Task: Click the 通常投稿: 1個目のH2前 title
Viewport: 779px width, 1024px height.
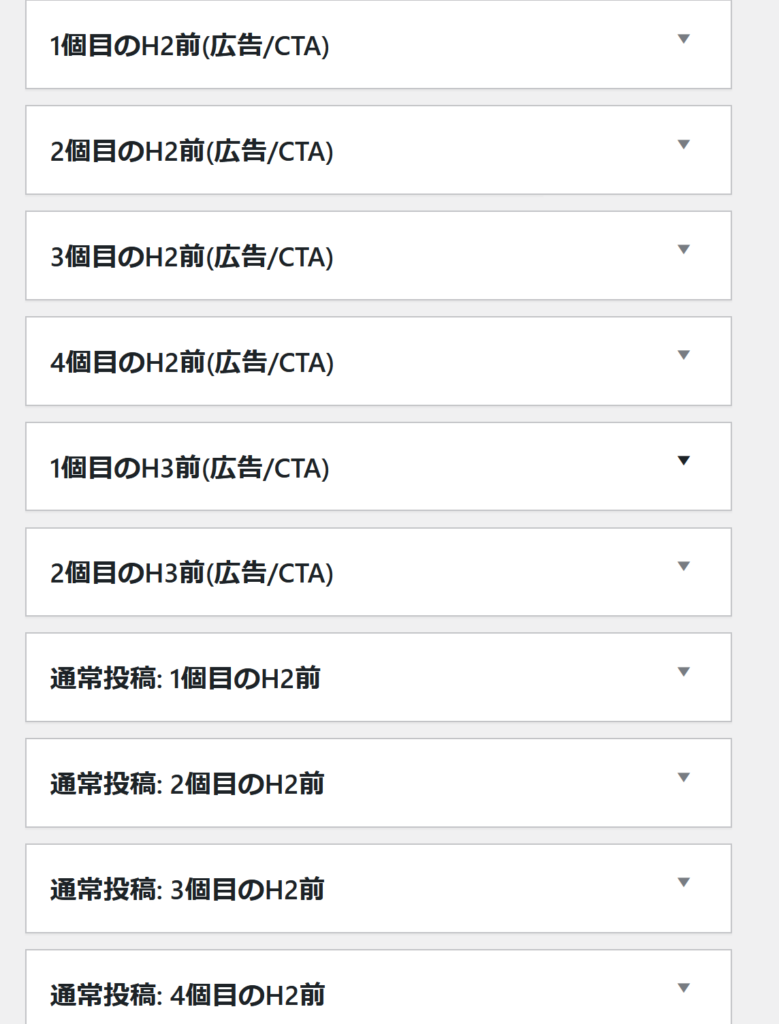Action: [185, 679]
